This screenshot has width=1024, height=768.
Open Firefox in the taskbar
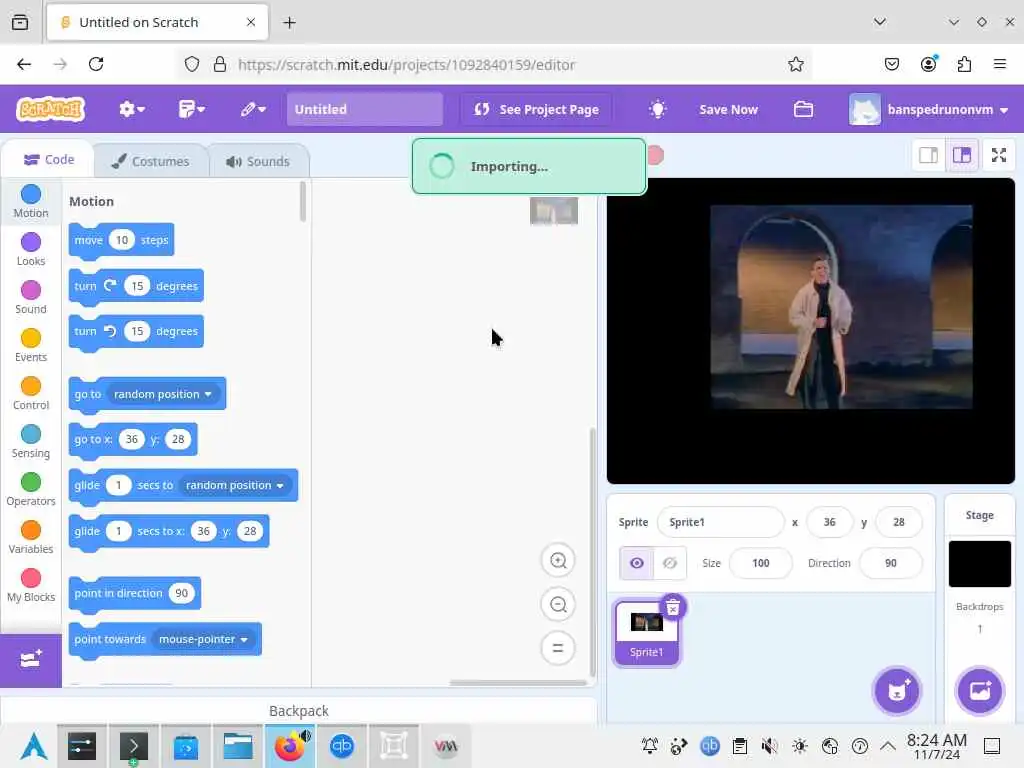(289, 746)
